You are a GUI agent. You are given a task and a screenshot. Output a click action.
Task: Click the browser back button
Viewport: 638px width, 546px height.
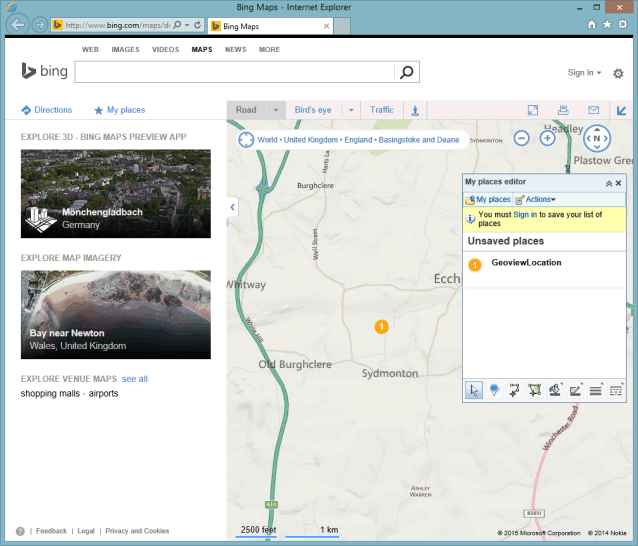17,25
